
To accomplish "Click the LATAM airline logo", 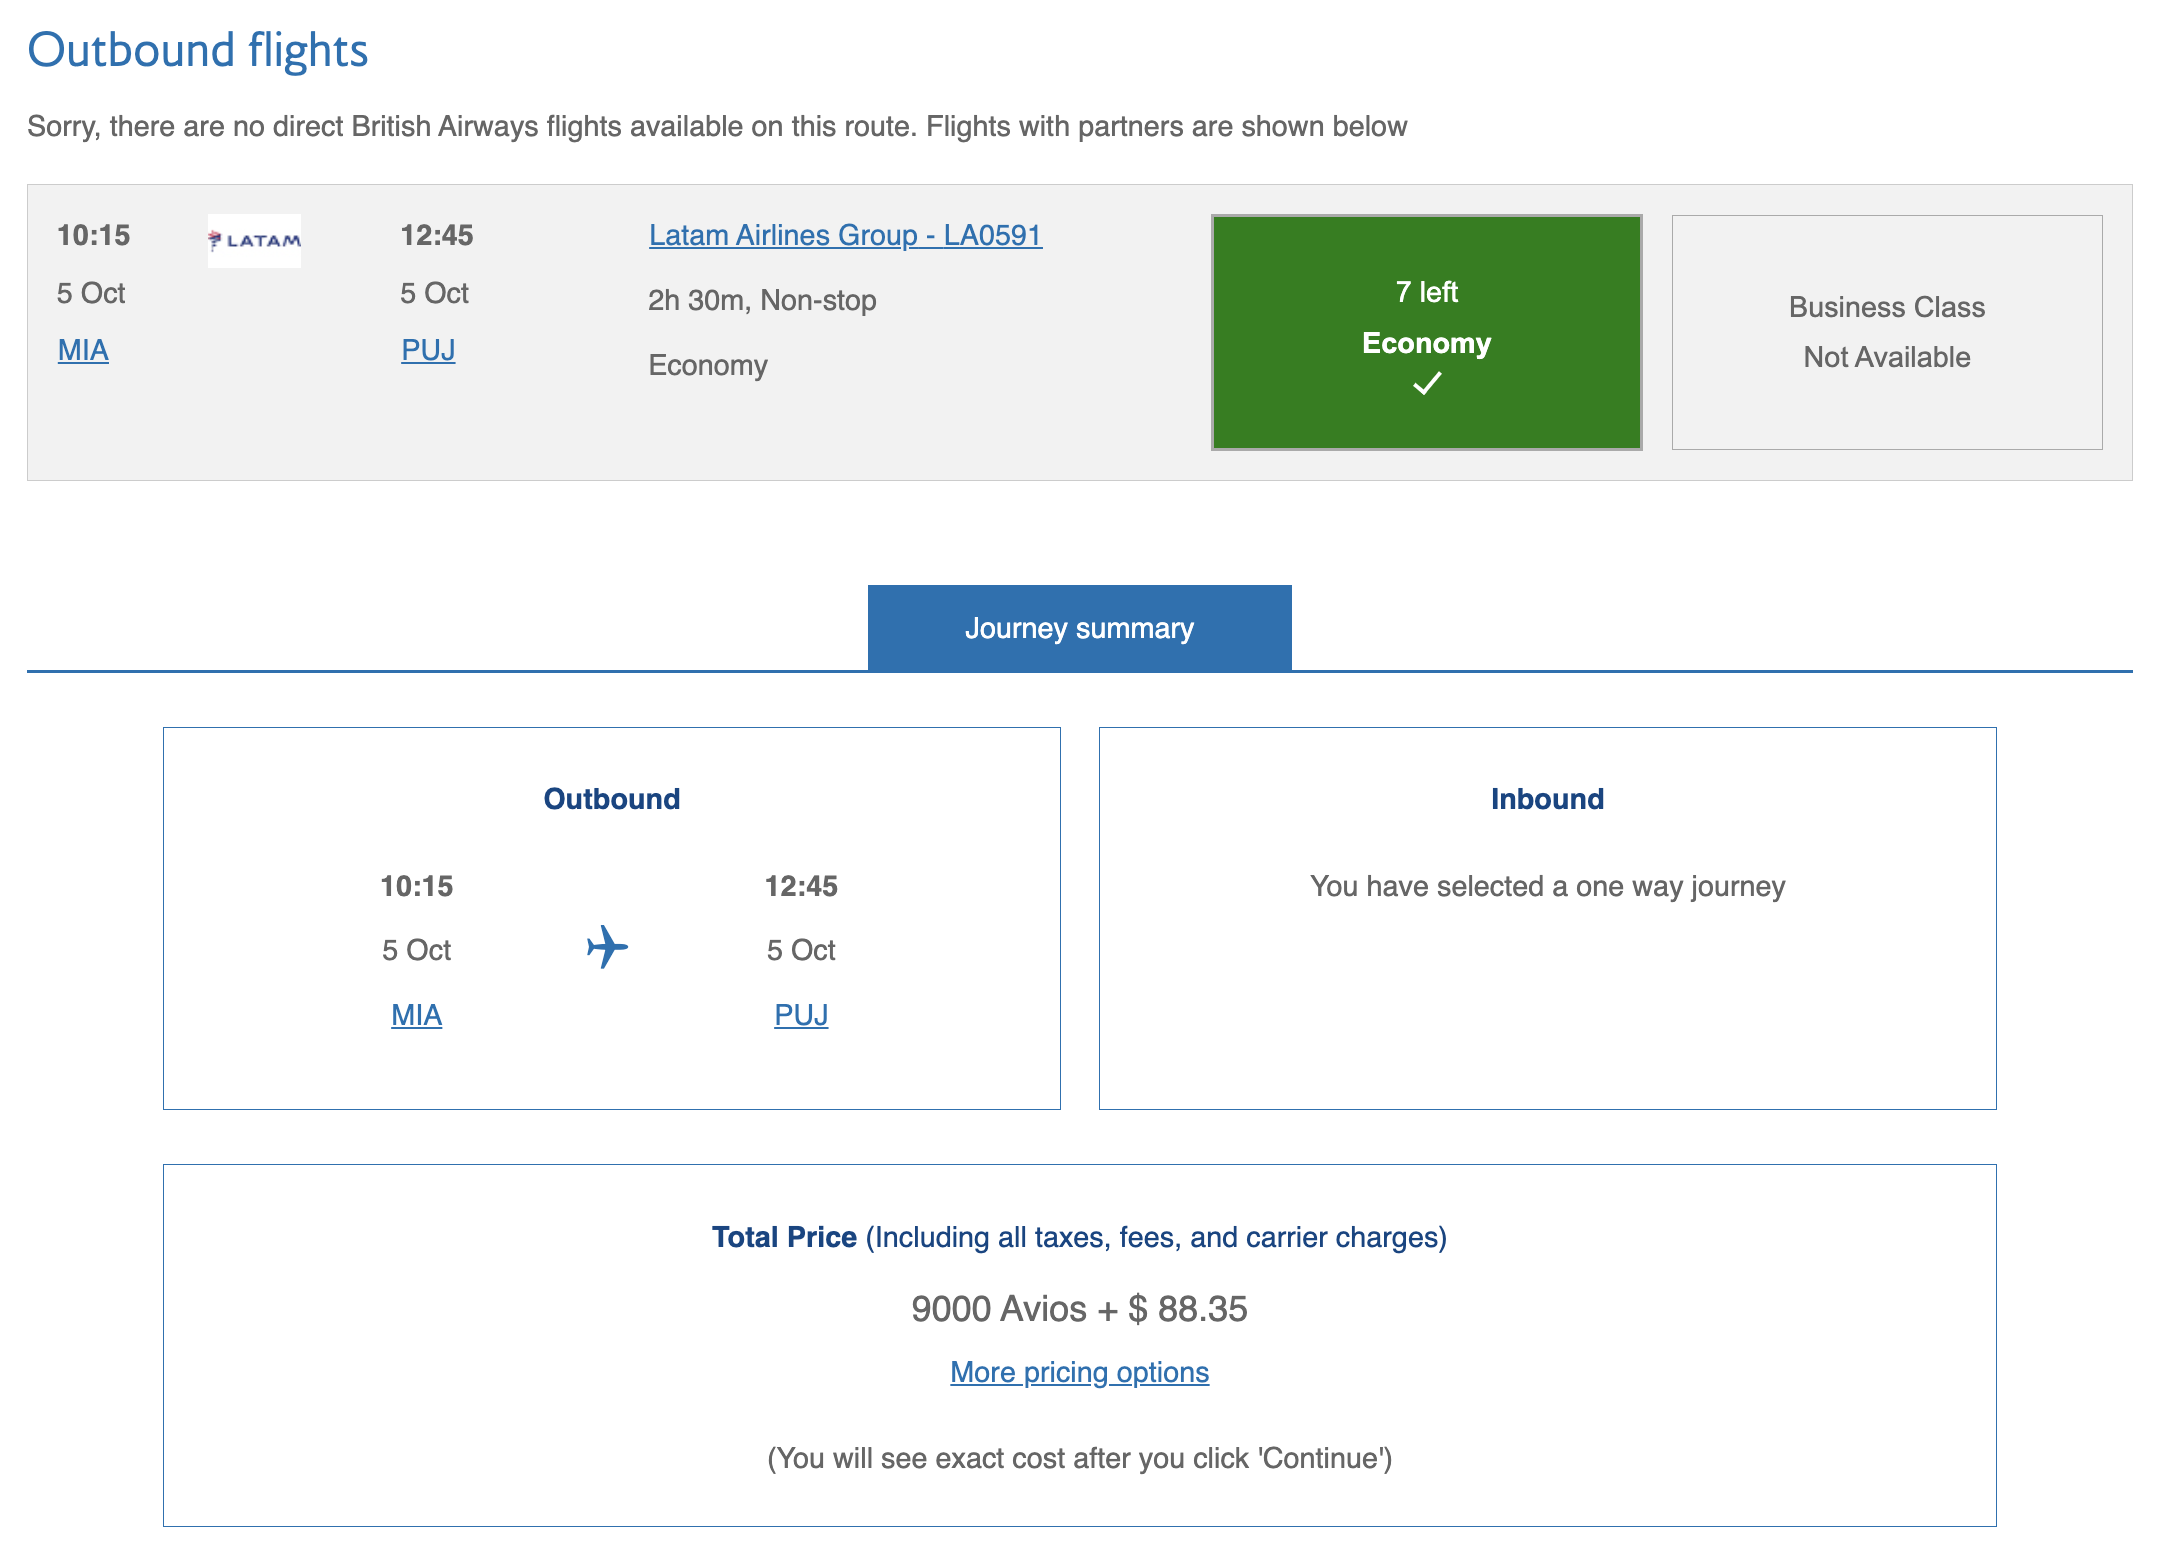I will coord(254,240).
